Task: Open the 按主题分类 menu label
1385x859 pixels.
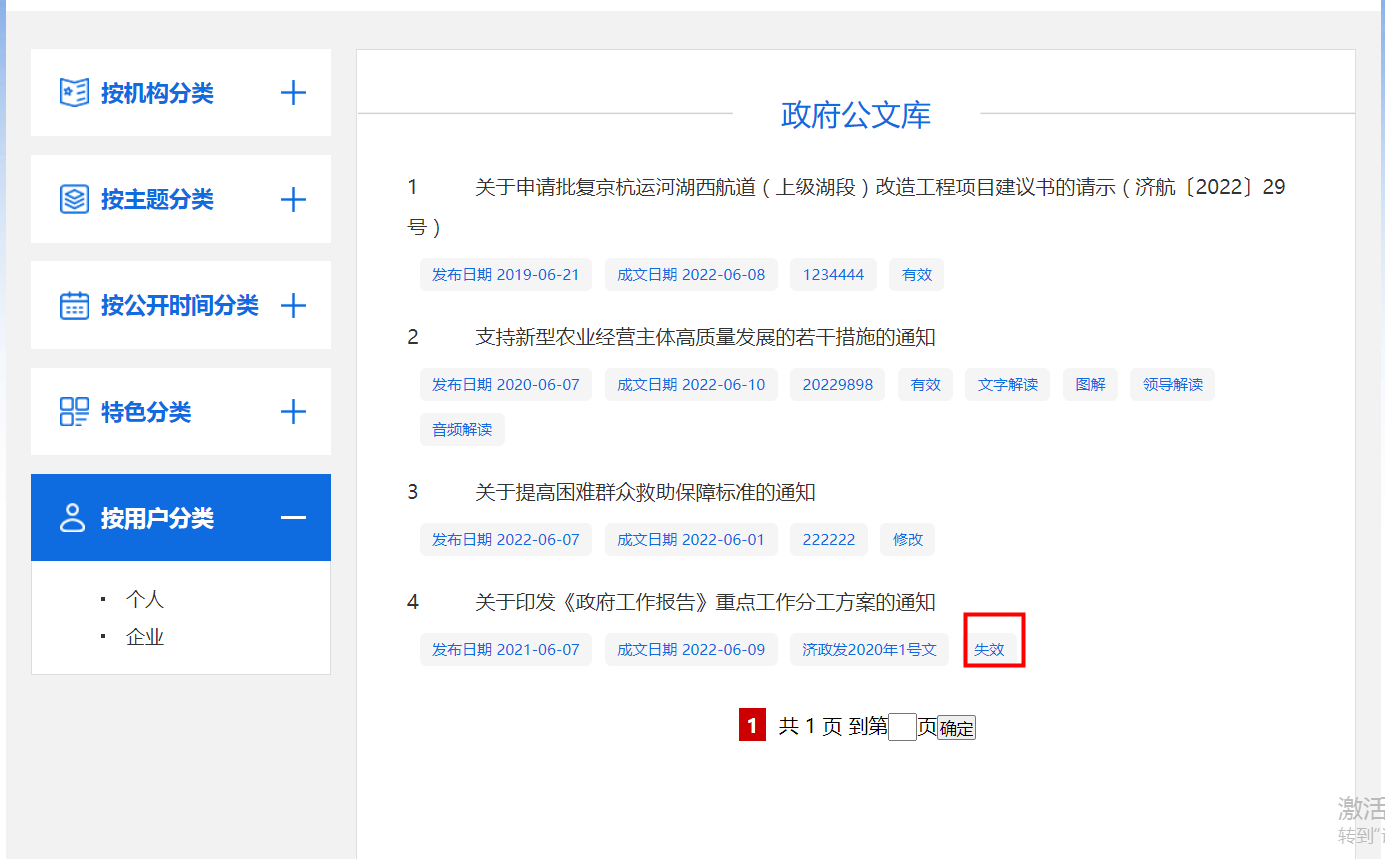Action: pos(157,199)
